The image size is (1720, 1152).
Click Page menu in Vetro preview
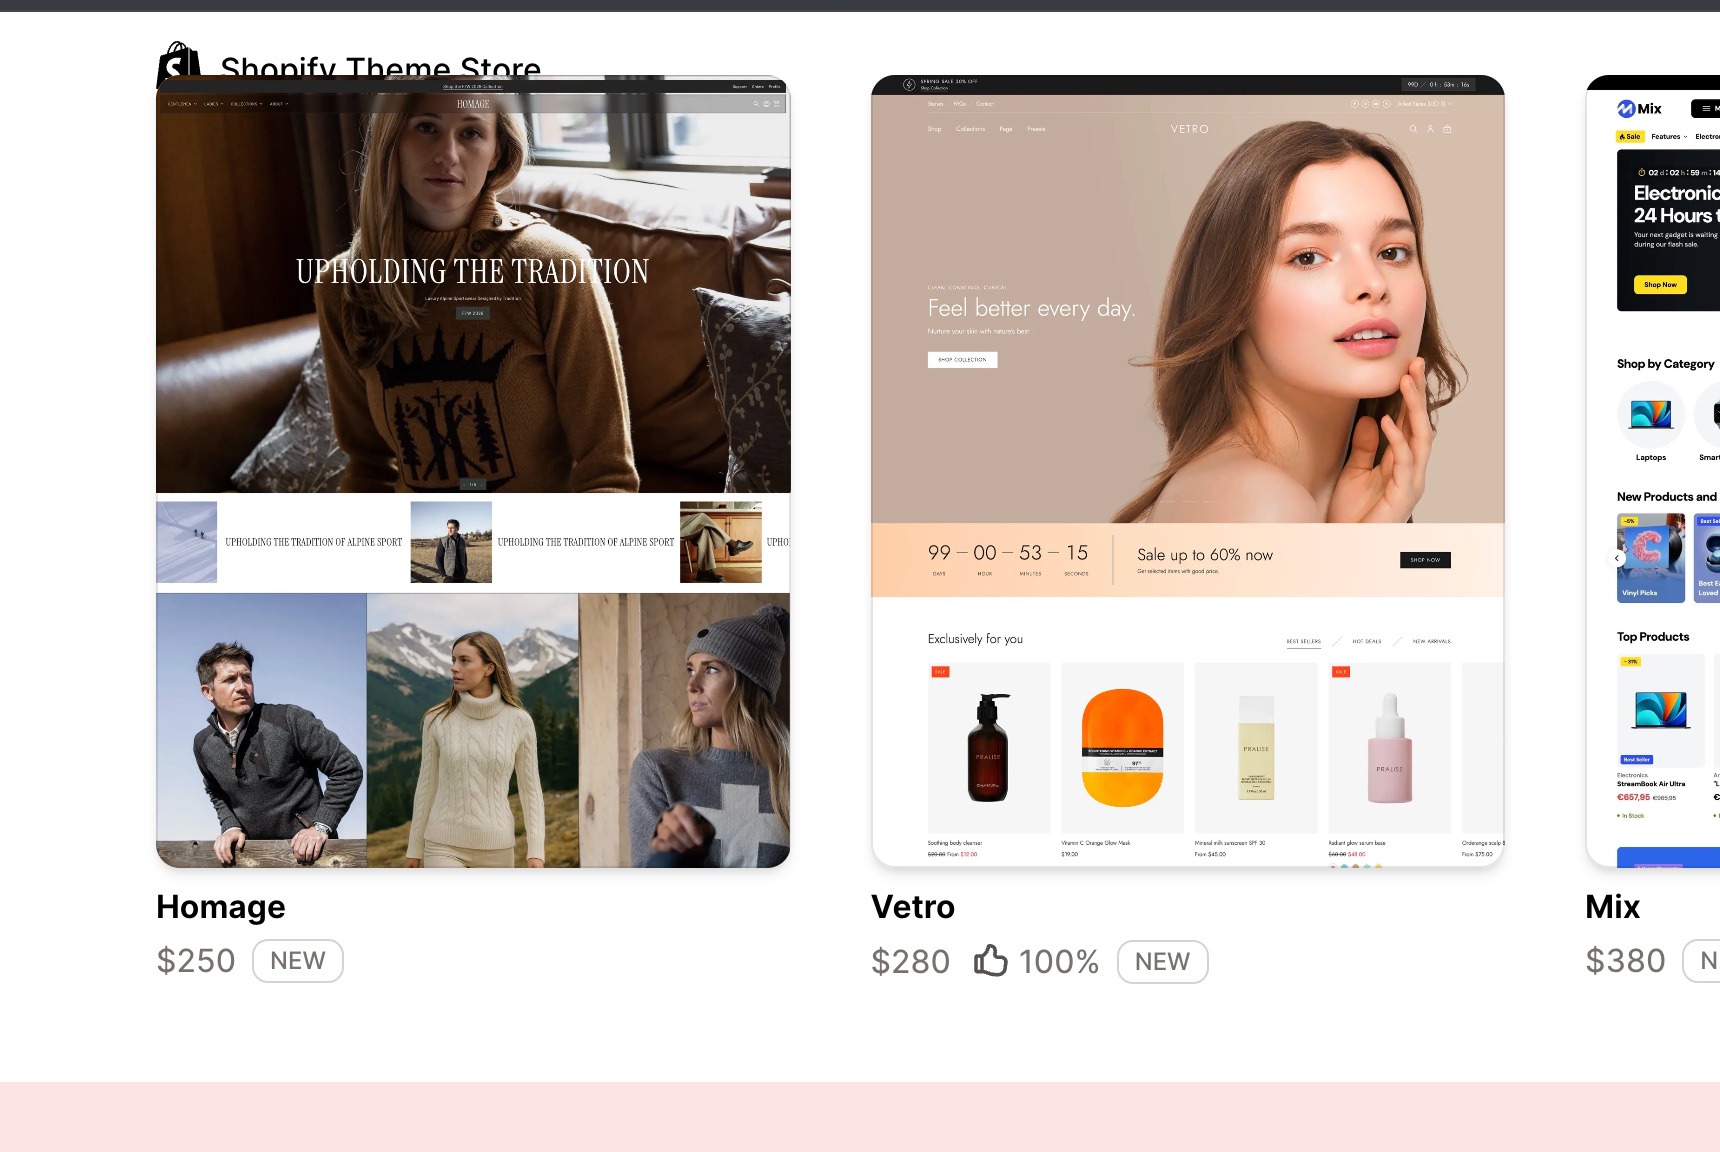(x=1006, y=129)
